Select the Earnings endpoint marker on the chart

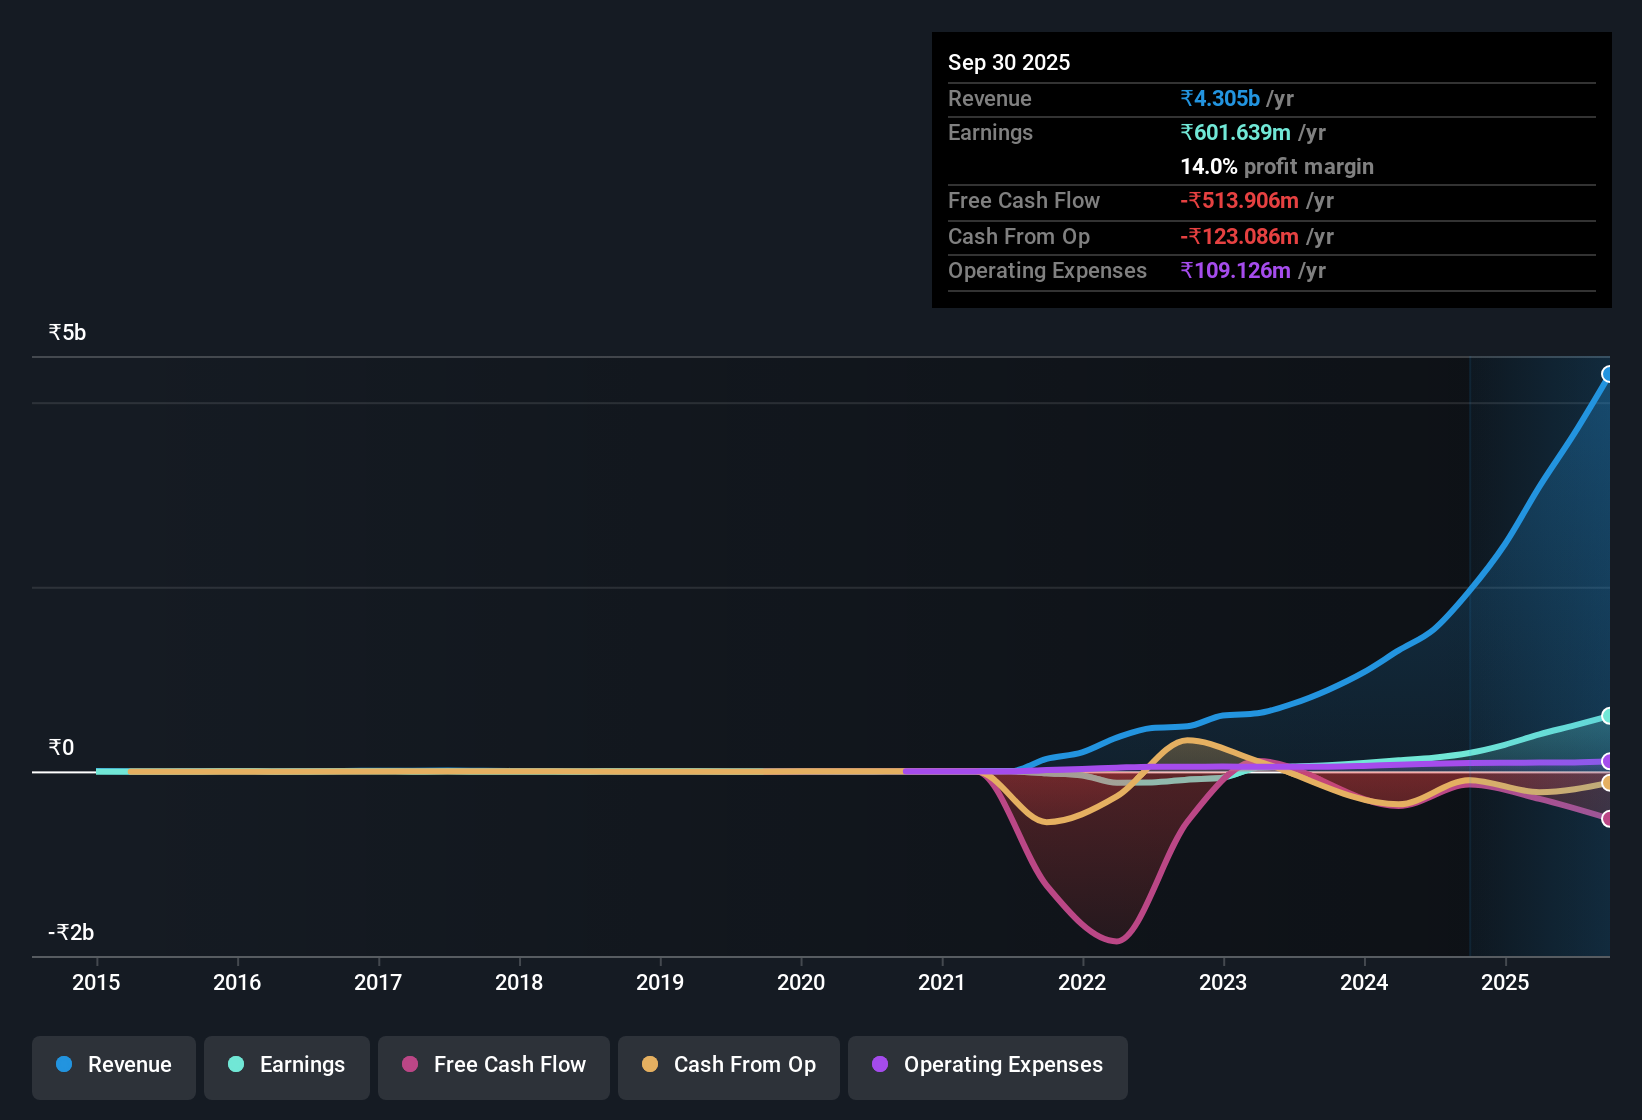(1608, 715)
